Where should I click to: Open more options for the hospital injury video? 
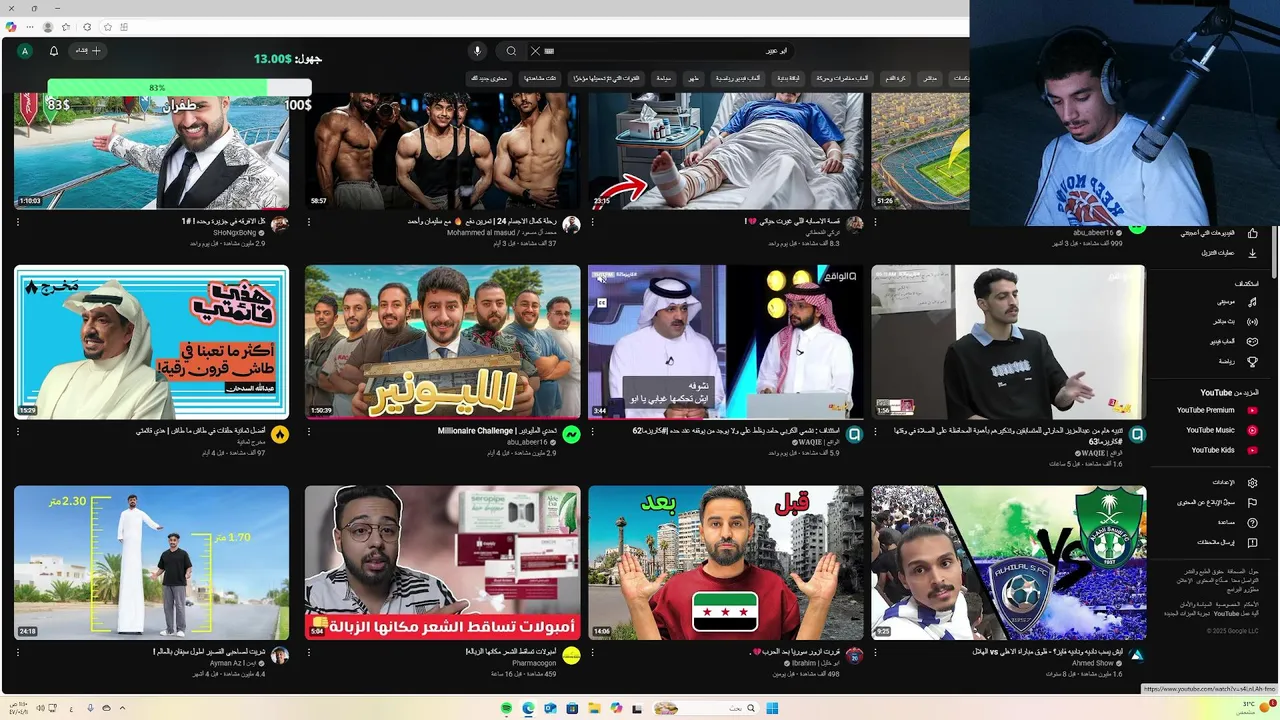(592, 222)
